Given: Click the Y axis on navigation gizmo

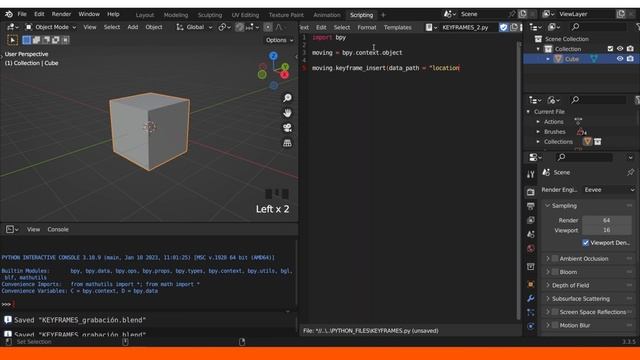Looking at the screenshot, I should point(285,67).
